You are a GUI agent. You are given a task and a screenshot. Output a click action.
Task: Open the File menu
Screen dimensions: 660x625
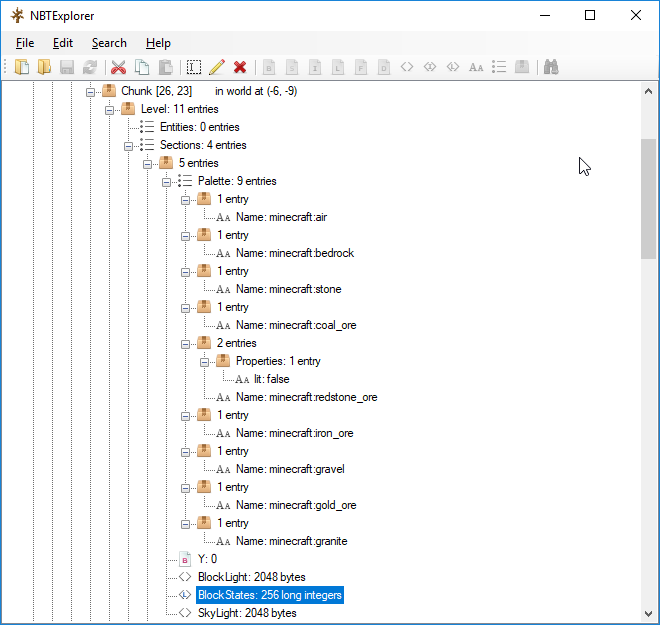(x=25, y=43)
